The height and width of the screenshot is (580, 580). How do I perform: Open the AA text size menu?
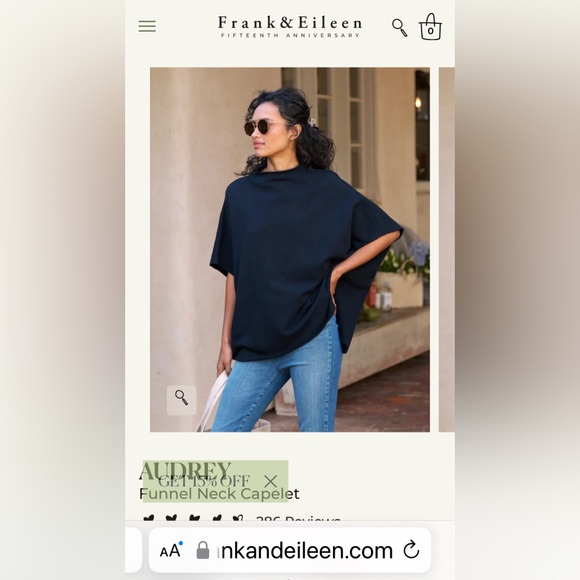pyautogui.click(x=171, y=550)
